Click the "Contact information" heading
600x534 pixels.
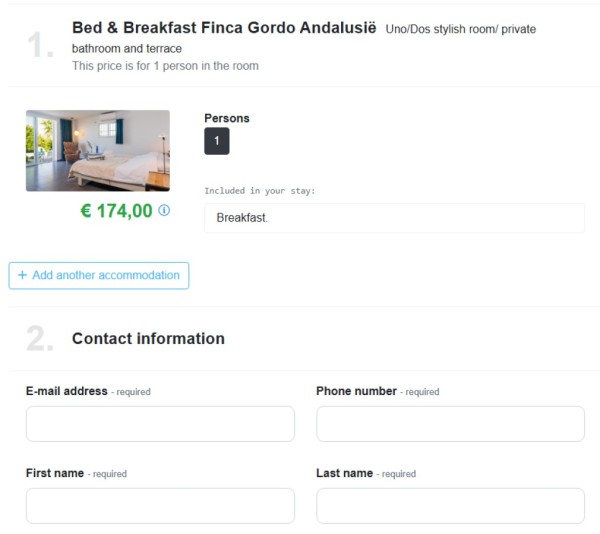pyautogui.click(x=148, y=339)
